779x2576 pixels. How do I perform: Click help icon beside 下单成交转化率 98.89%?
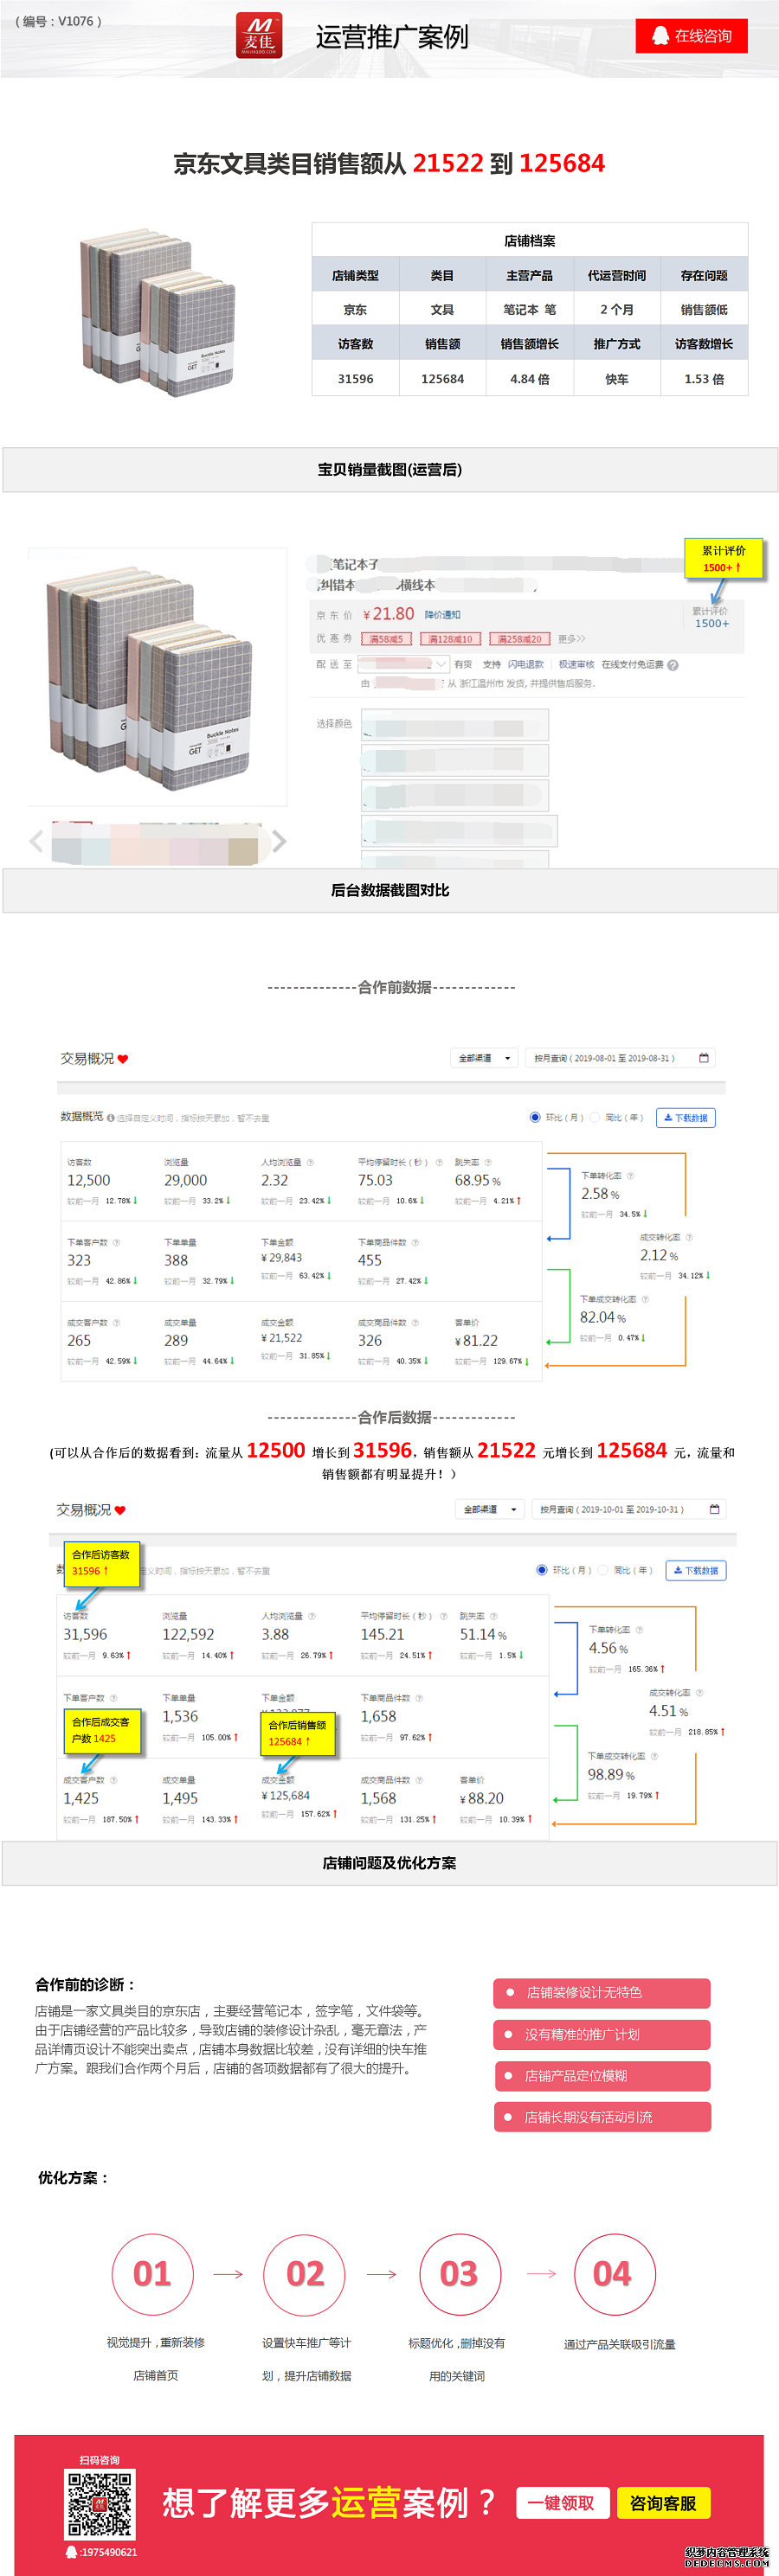(654, 1756)
